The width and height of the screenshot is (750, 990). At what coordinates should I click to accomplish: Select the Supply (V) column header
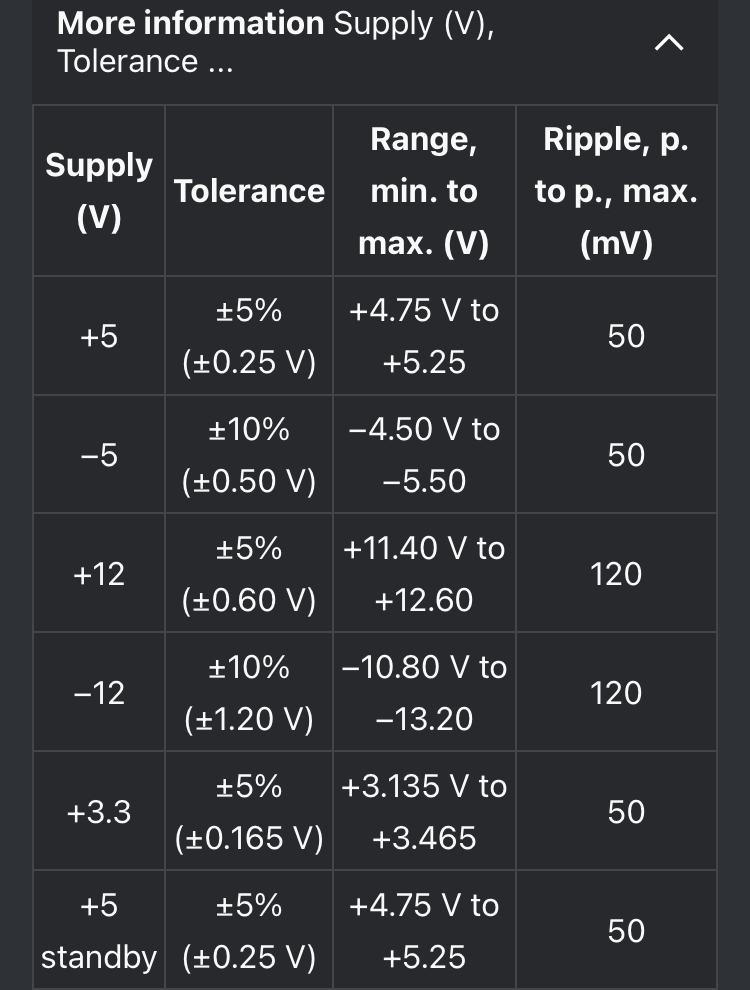click(x=99, y=191)
